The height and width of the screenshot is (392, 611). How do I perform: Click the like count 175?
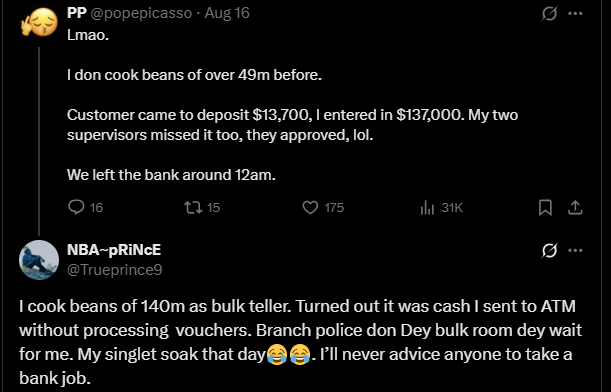334,208
